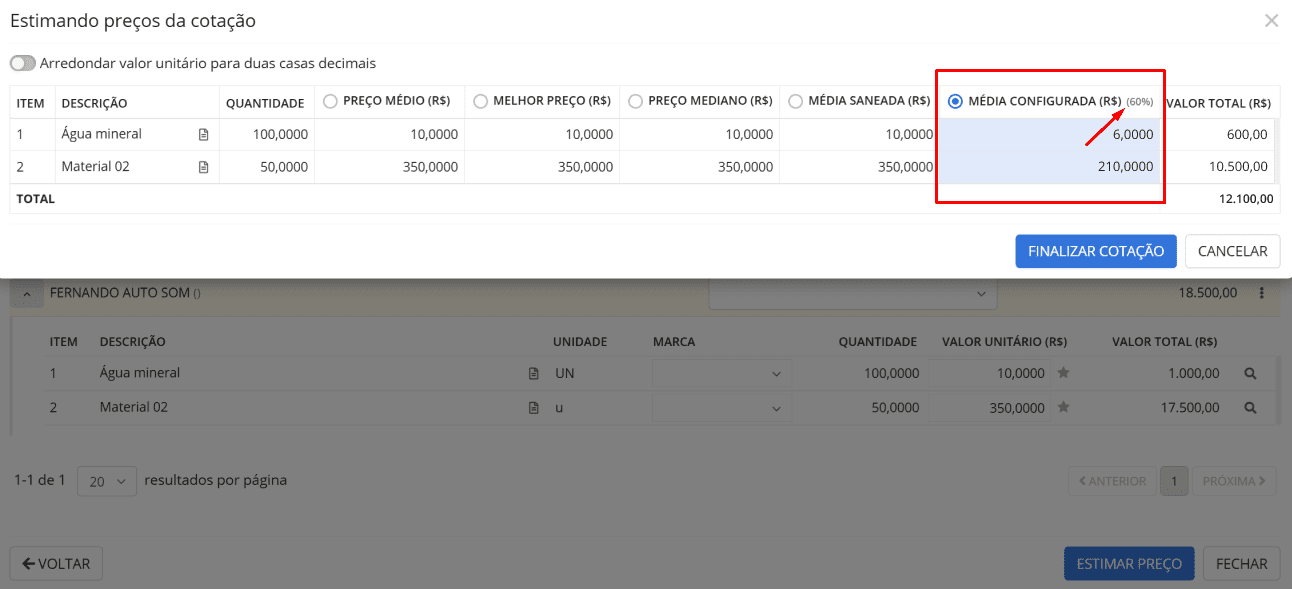This screenshot has width=1292, height=589.
Task: Choose the Preço Mediano radio option
Action: 635,101
